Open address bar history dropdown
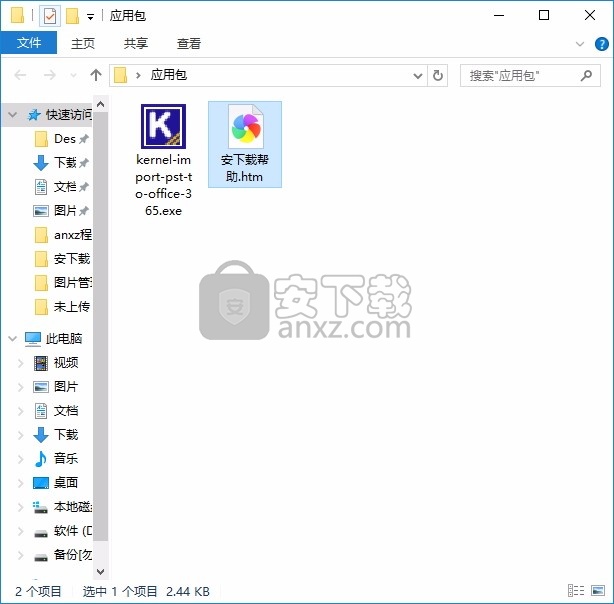Viewport: 614px width, 604px height. pos(419,75)
